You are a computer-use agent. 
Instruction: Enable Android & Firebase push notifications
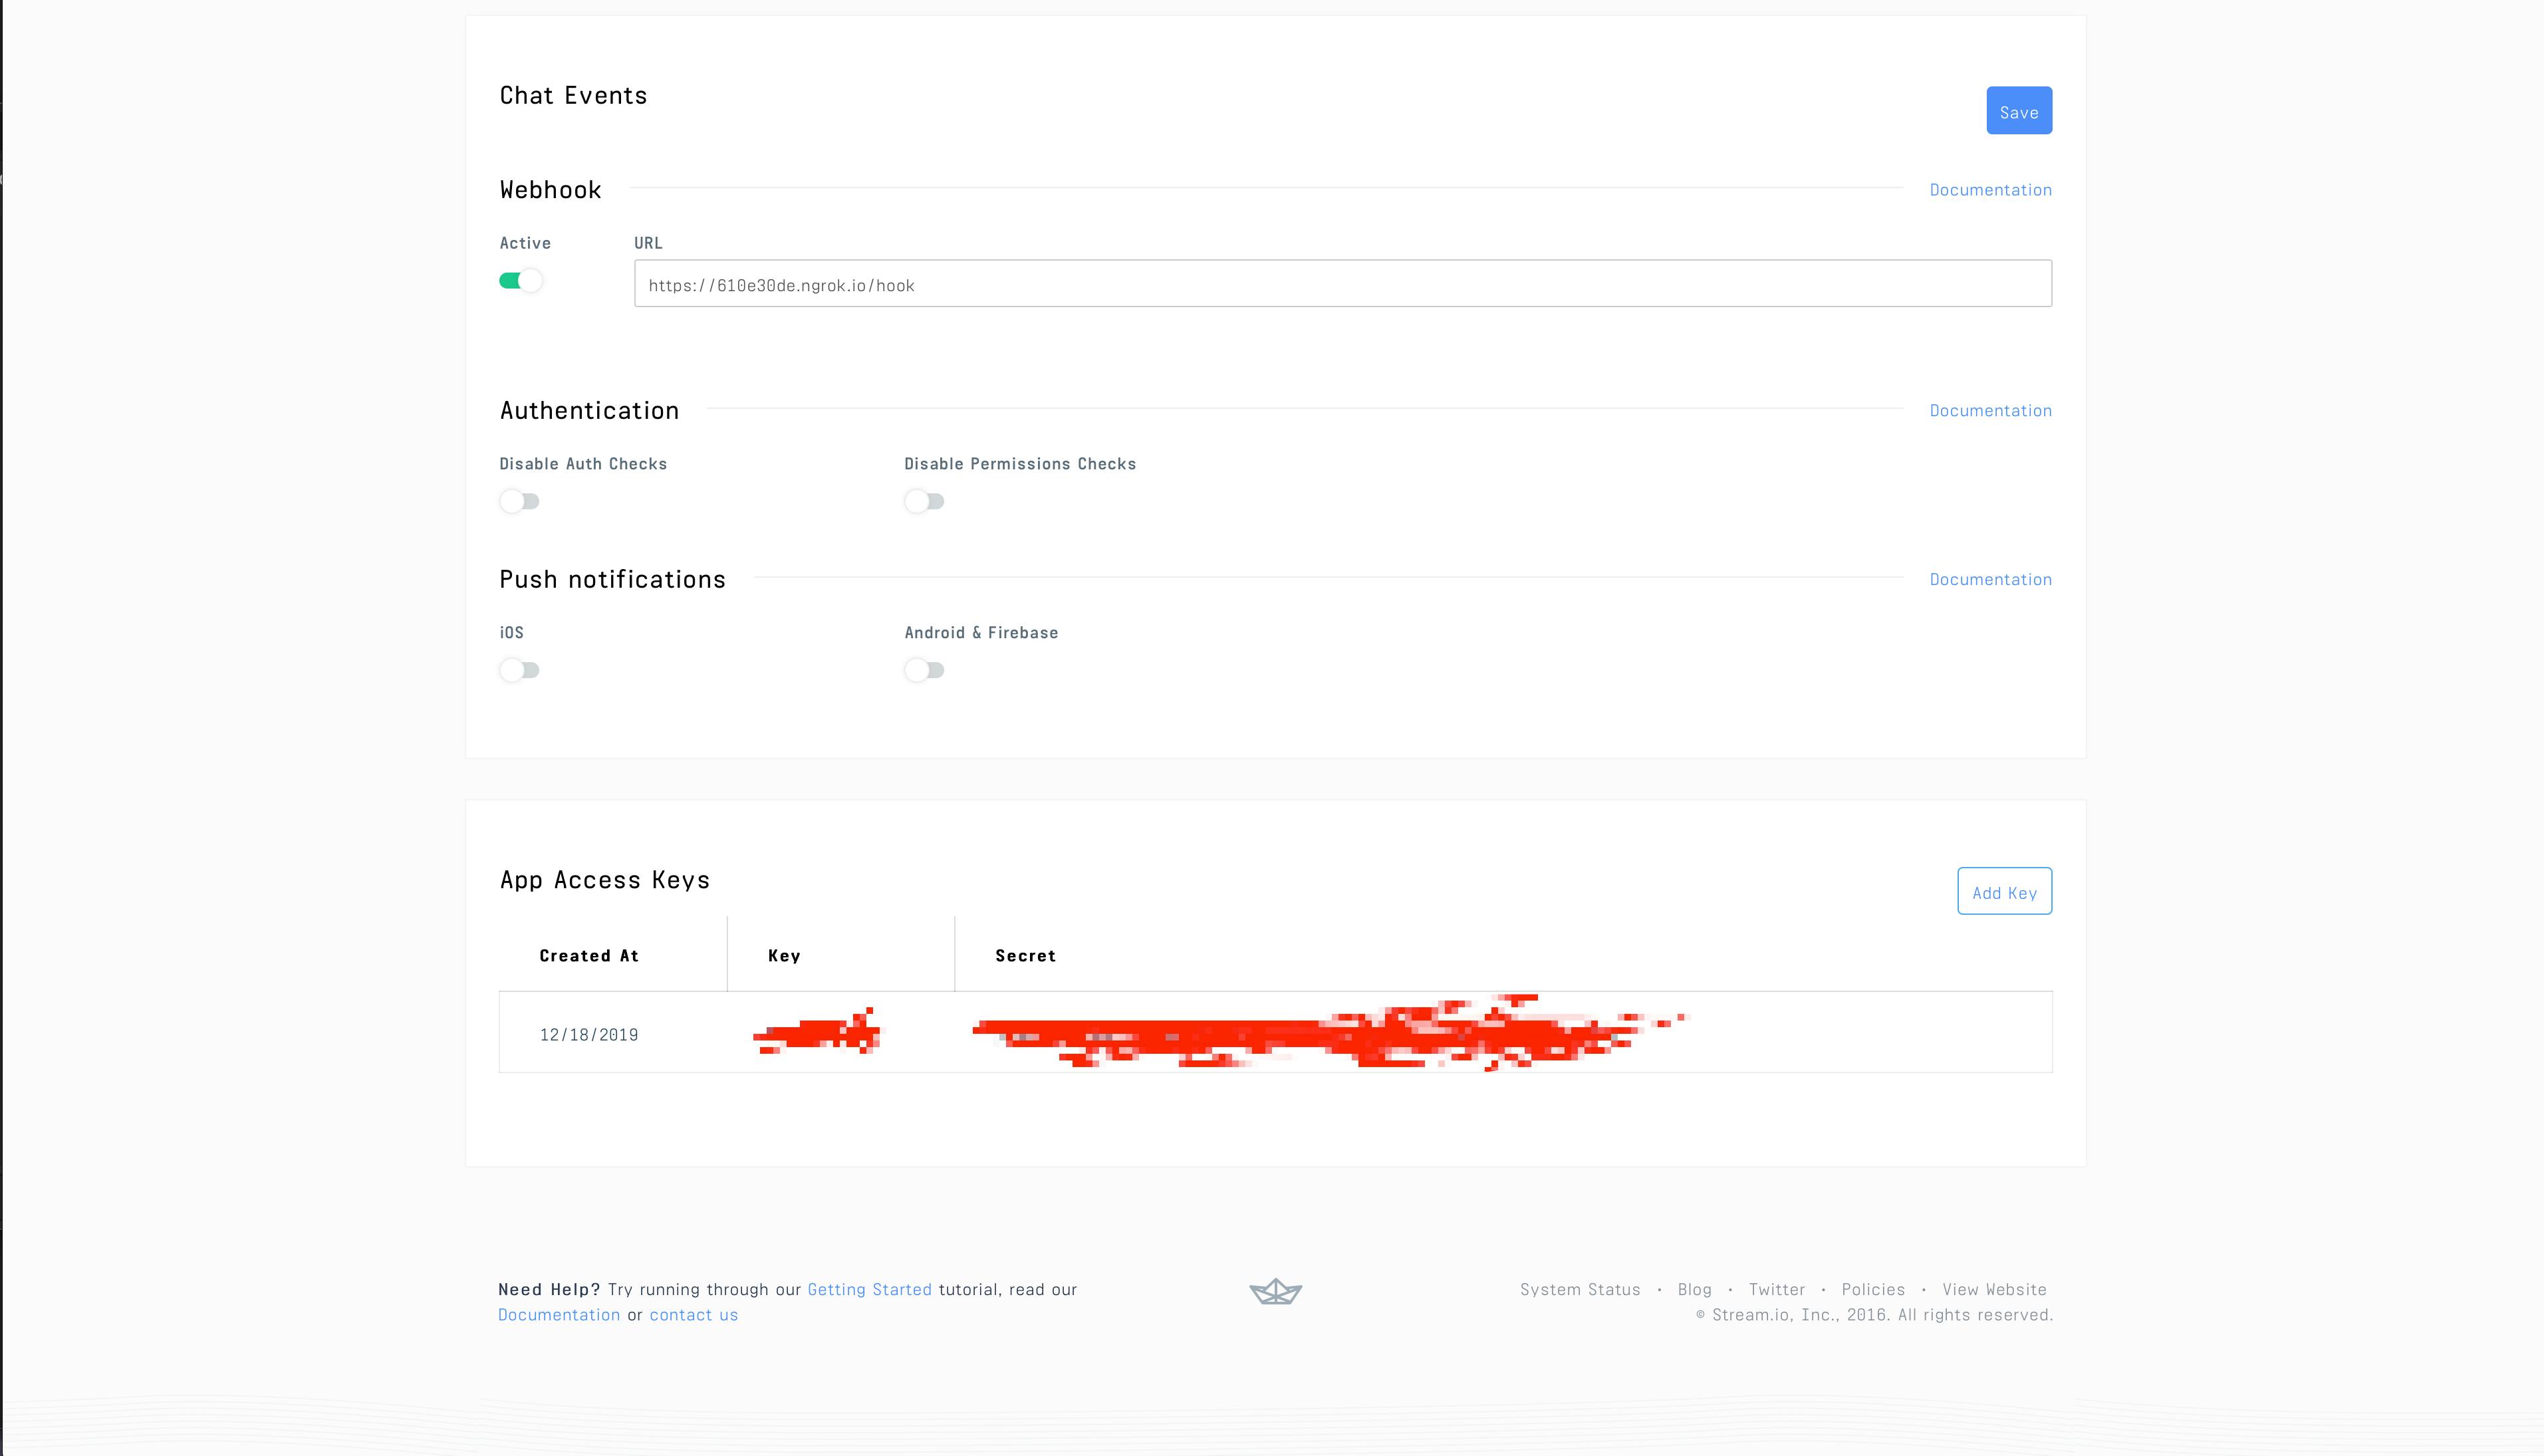(923, 670)
